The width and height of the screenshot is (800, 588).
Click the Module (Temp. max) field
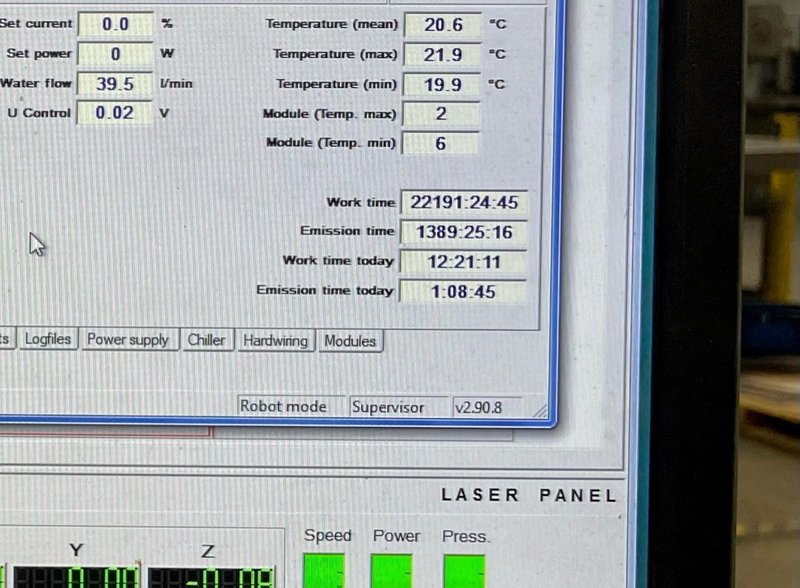point(441,114)
